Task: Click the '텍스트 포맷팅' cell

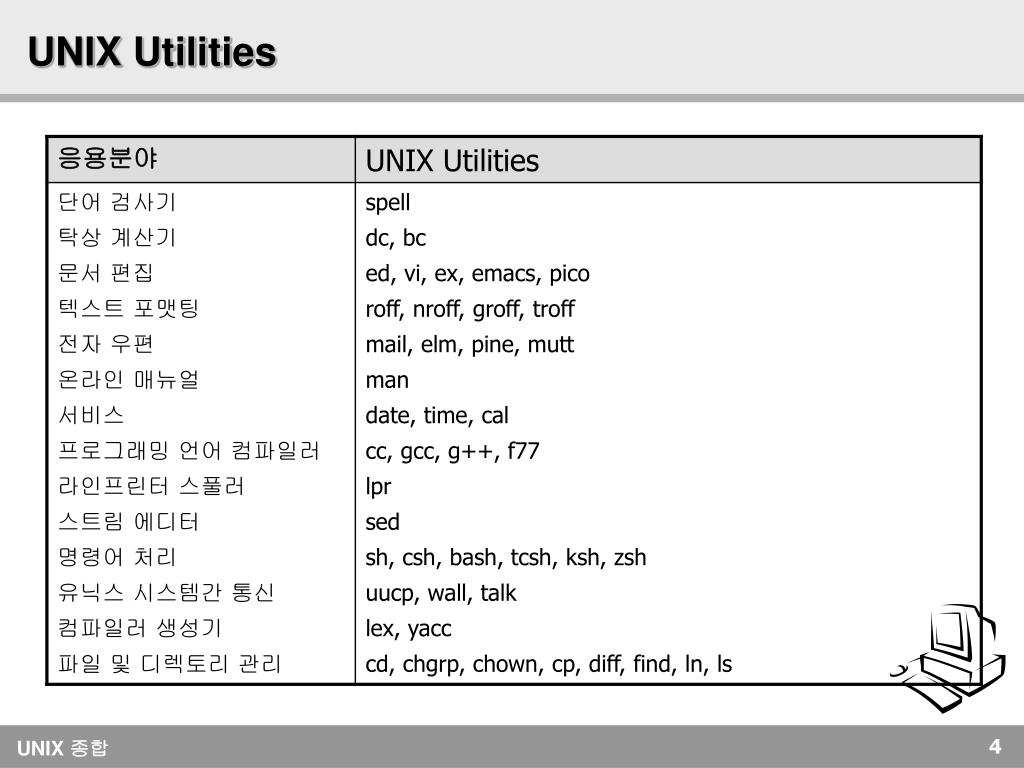Action: pyautogui.click(x=129, y=308)
